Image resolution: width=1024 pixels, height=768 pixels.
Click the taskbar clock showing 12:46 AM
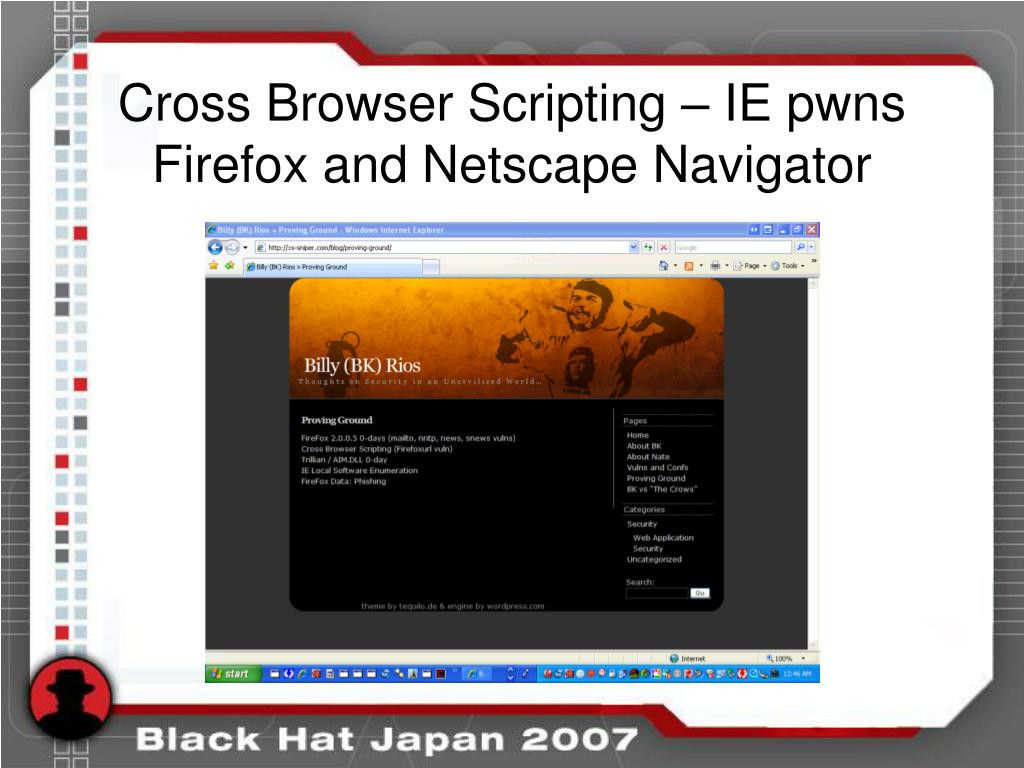(797, 674)
